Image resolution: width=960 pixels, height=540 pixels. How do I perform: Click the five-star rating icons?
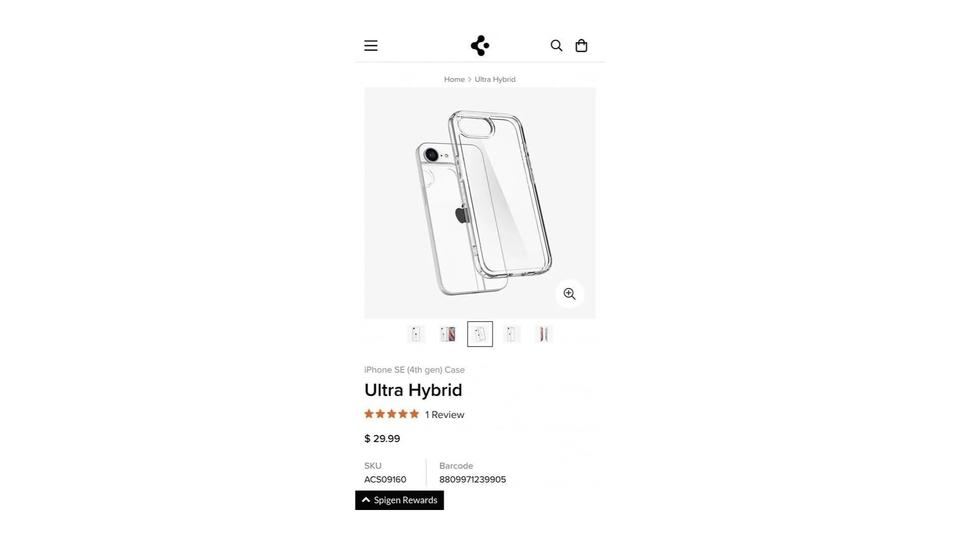392,414
